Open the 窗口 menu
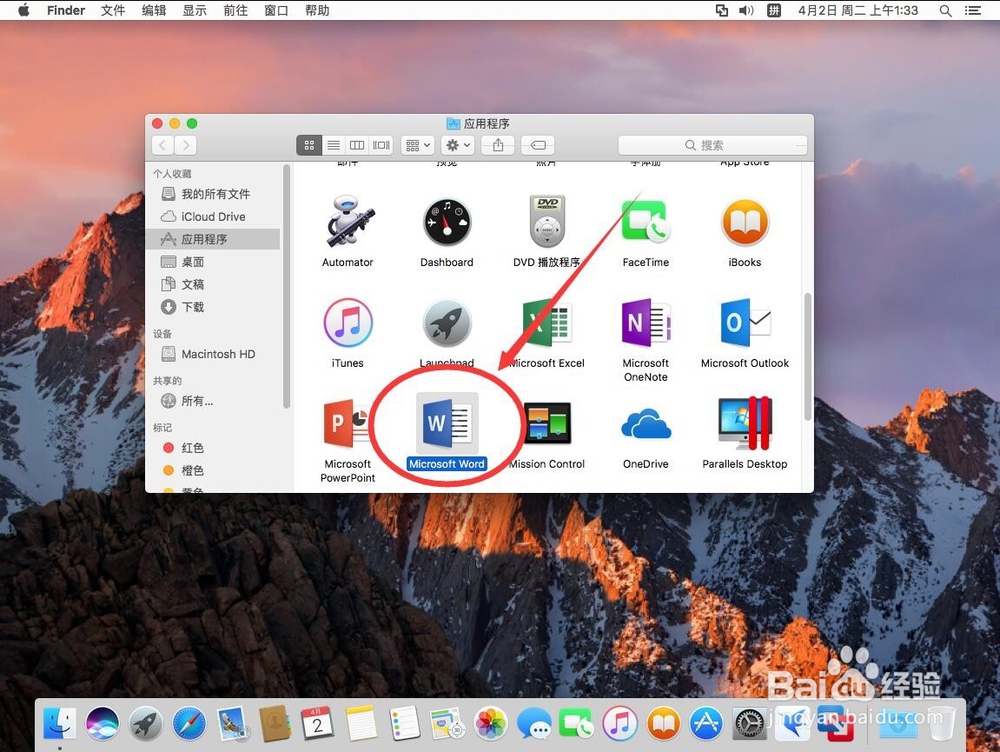This screenshot has width=1000, height=752. pyautogui.click(x=276, y=10)
